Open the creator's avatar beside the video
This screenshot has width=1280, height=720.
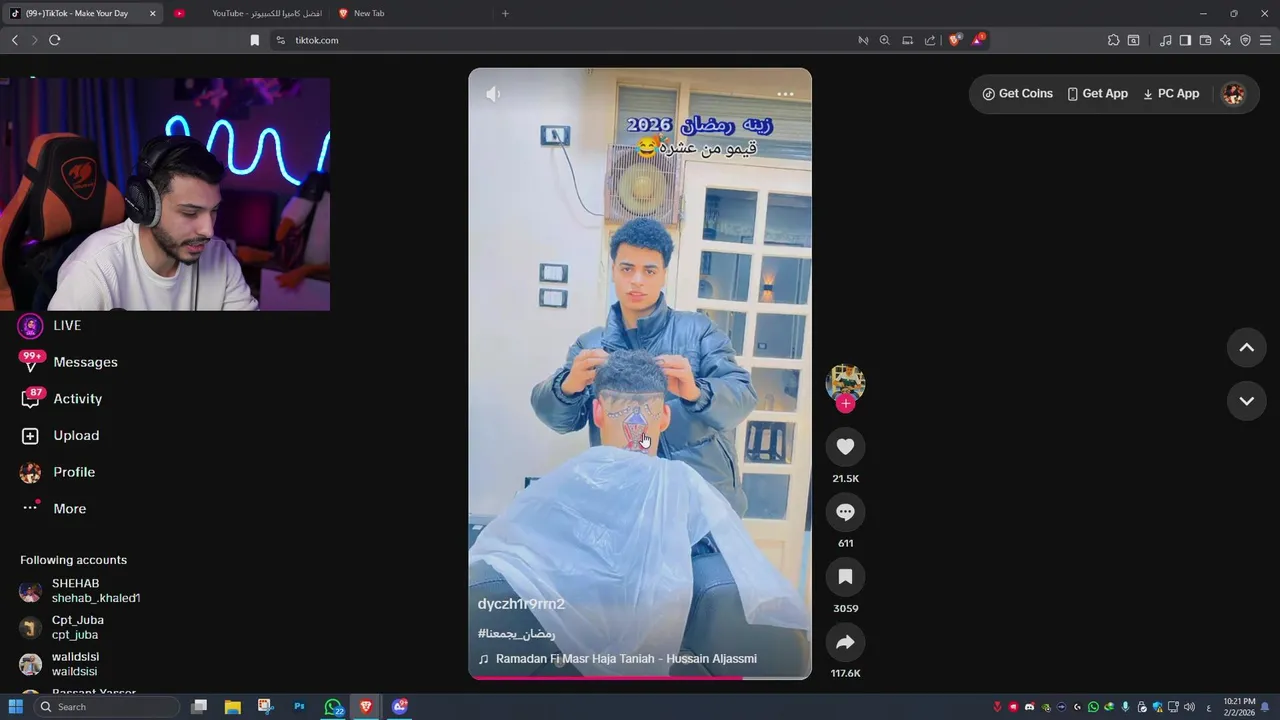pyautogui.click(x=845, y=383)
